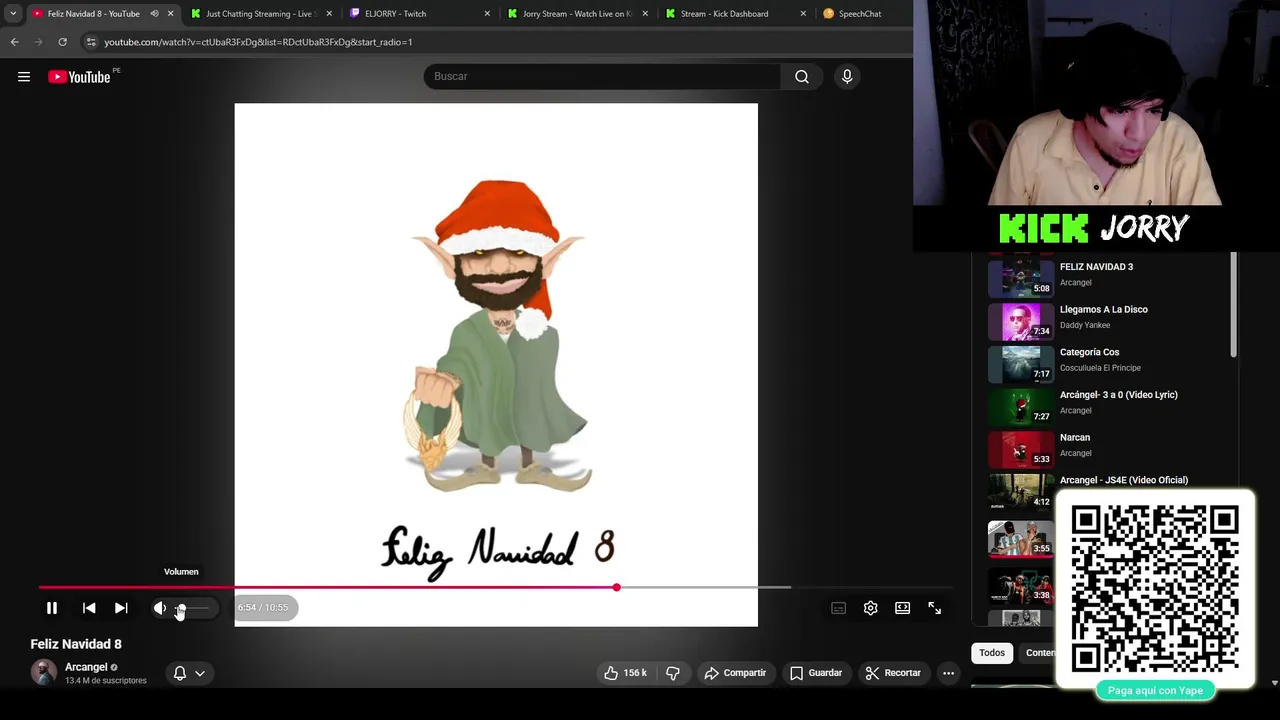This screenshot has height=720, width=1280.
Task: Open the Recortar clip tool
Action: pos(893,673)
